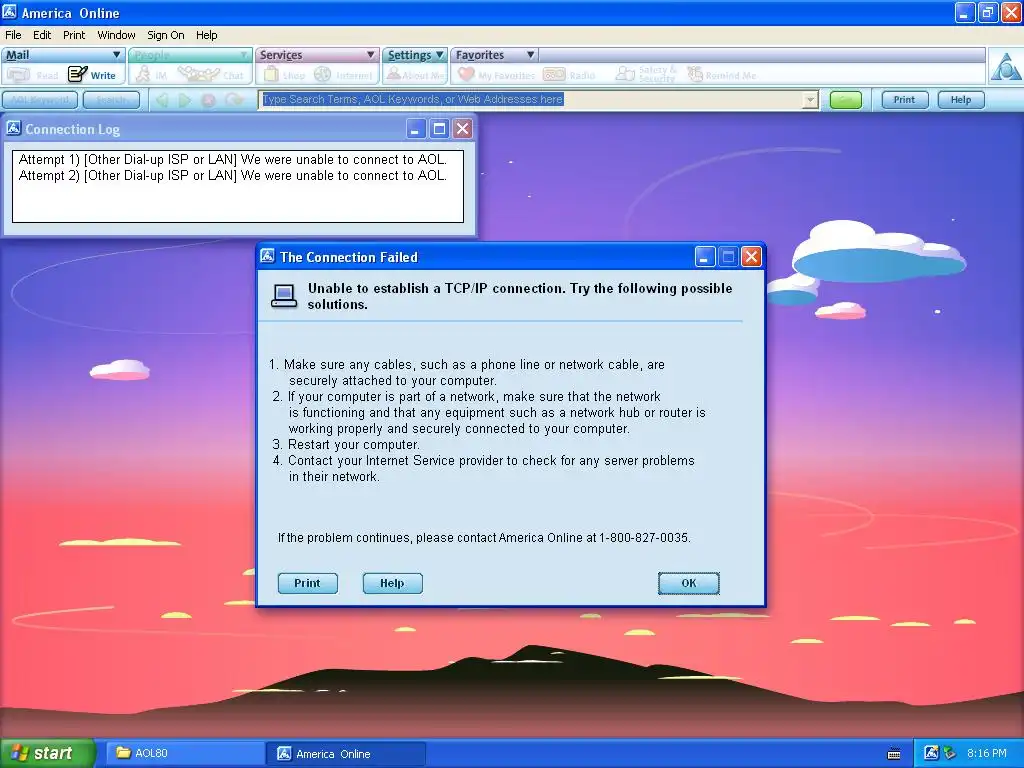
Task: Click Help button in Connection Failed dialog
Action: pyautogui.click(x=392, y=583)
